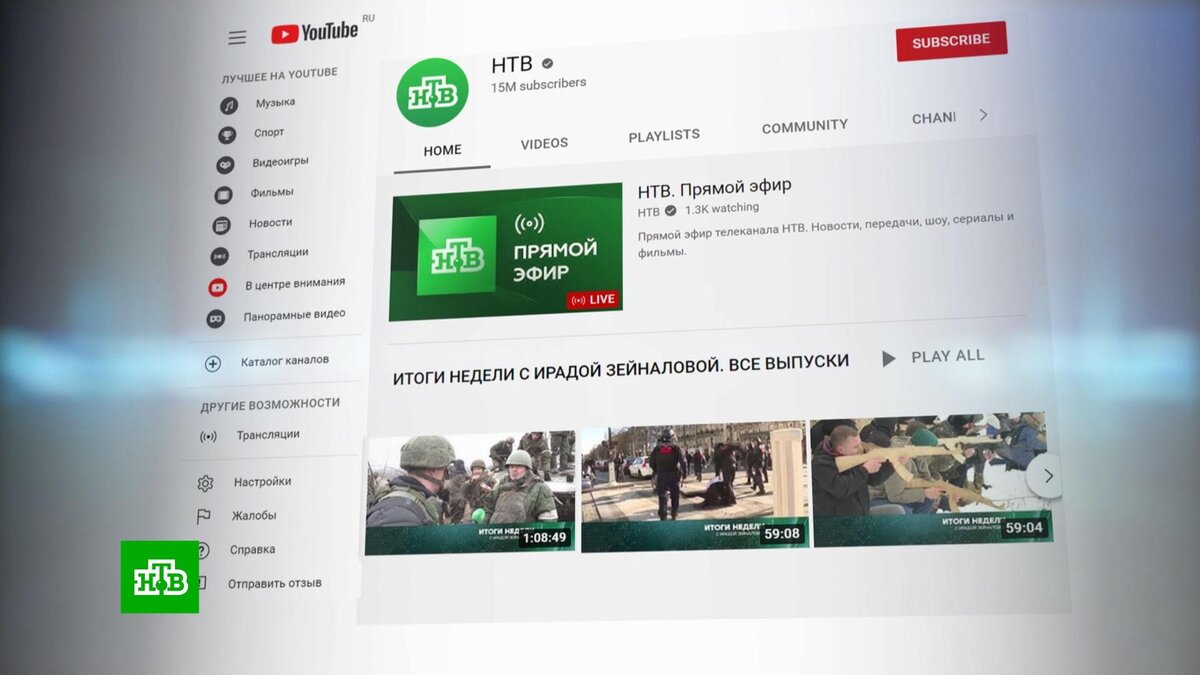Click Отправить отзыв in sidebar
Viewport: 1200px width, 675px height.
pos(275,584)
